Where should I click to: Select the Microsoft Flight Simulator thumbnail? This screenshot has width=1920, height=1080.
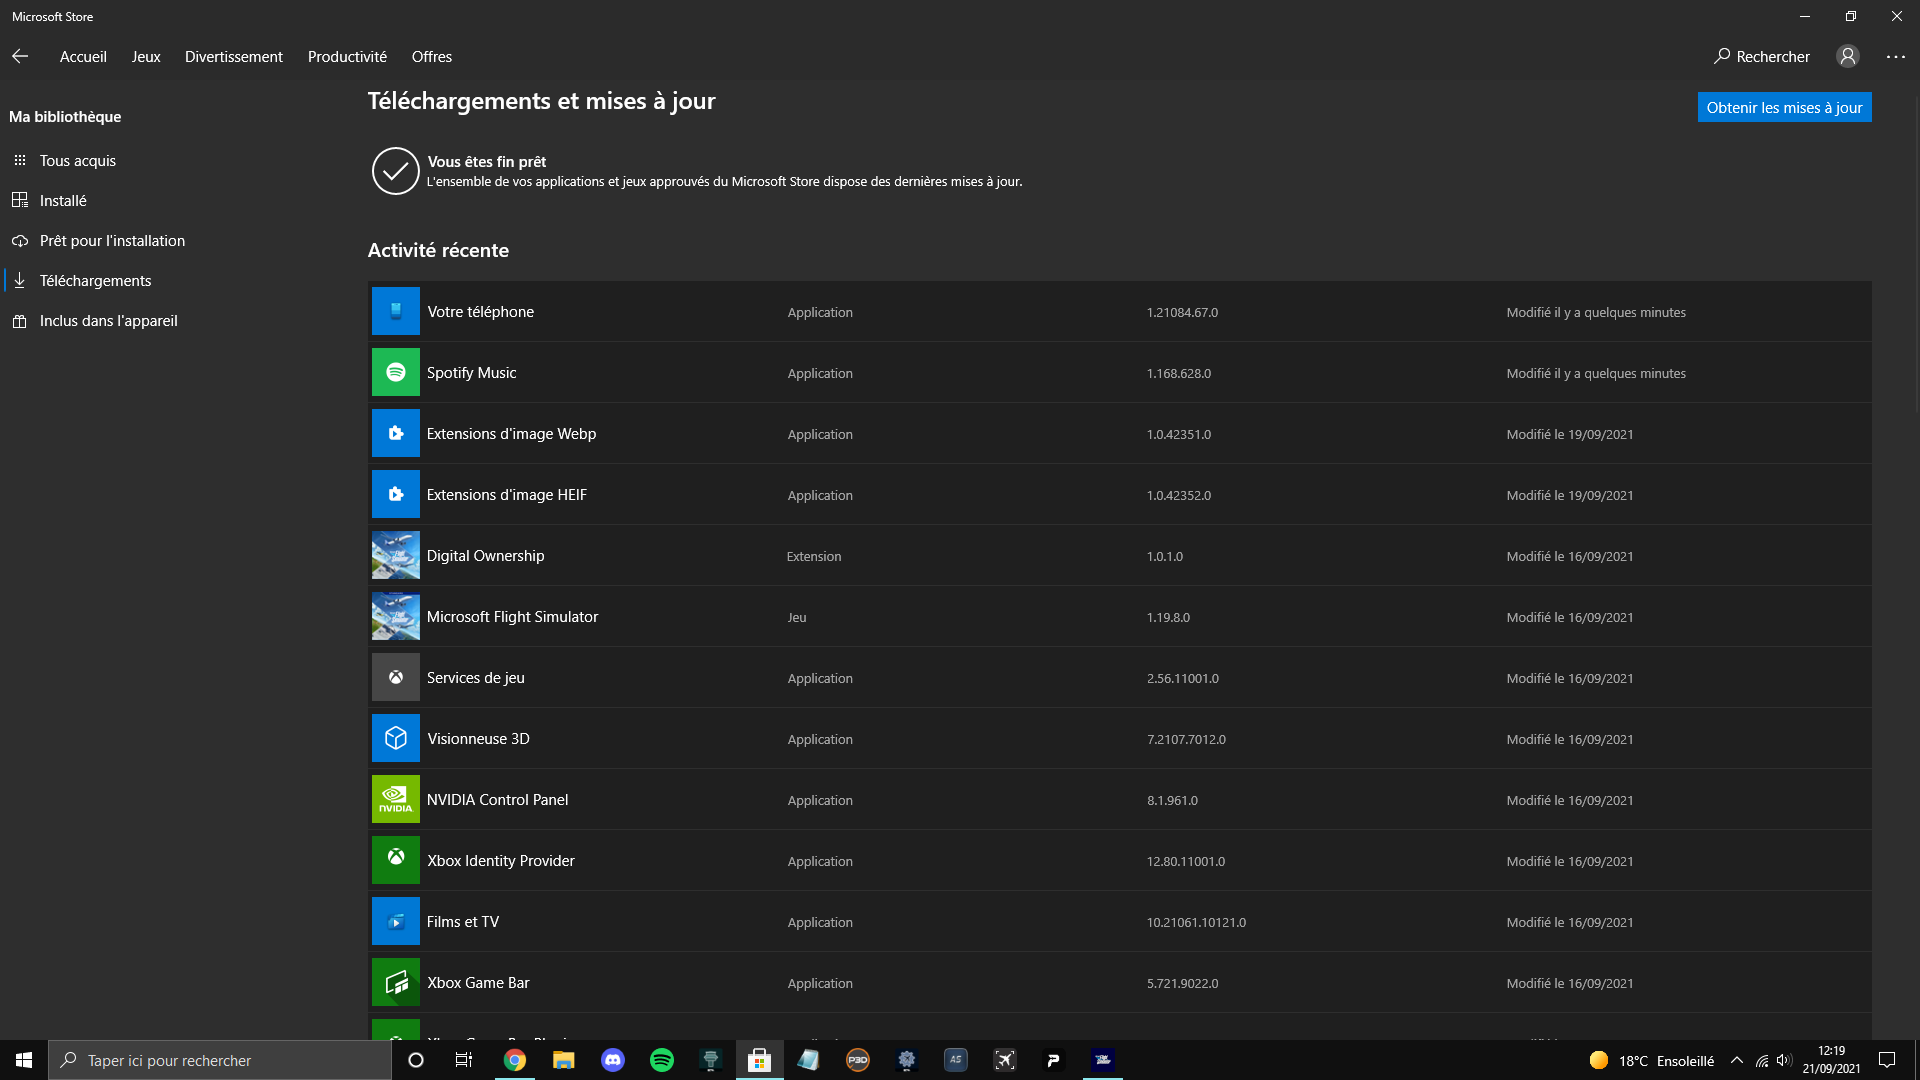coord(395,616)
